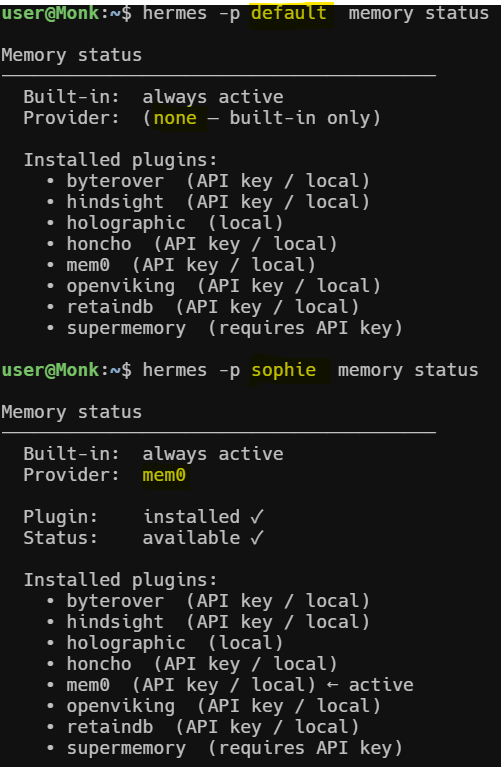Click highlighted 'default' profile in first command
The width and height of the screenshot is (501, 767).
click(x=289, y=13)
